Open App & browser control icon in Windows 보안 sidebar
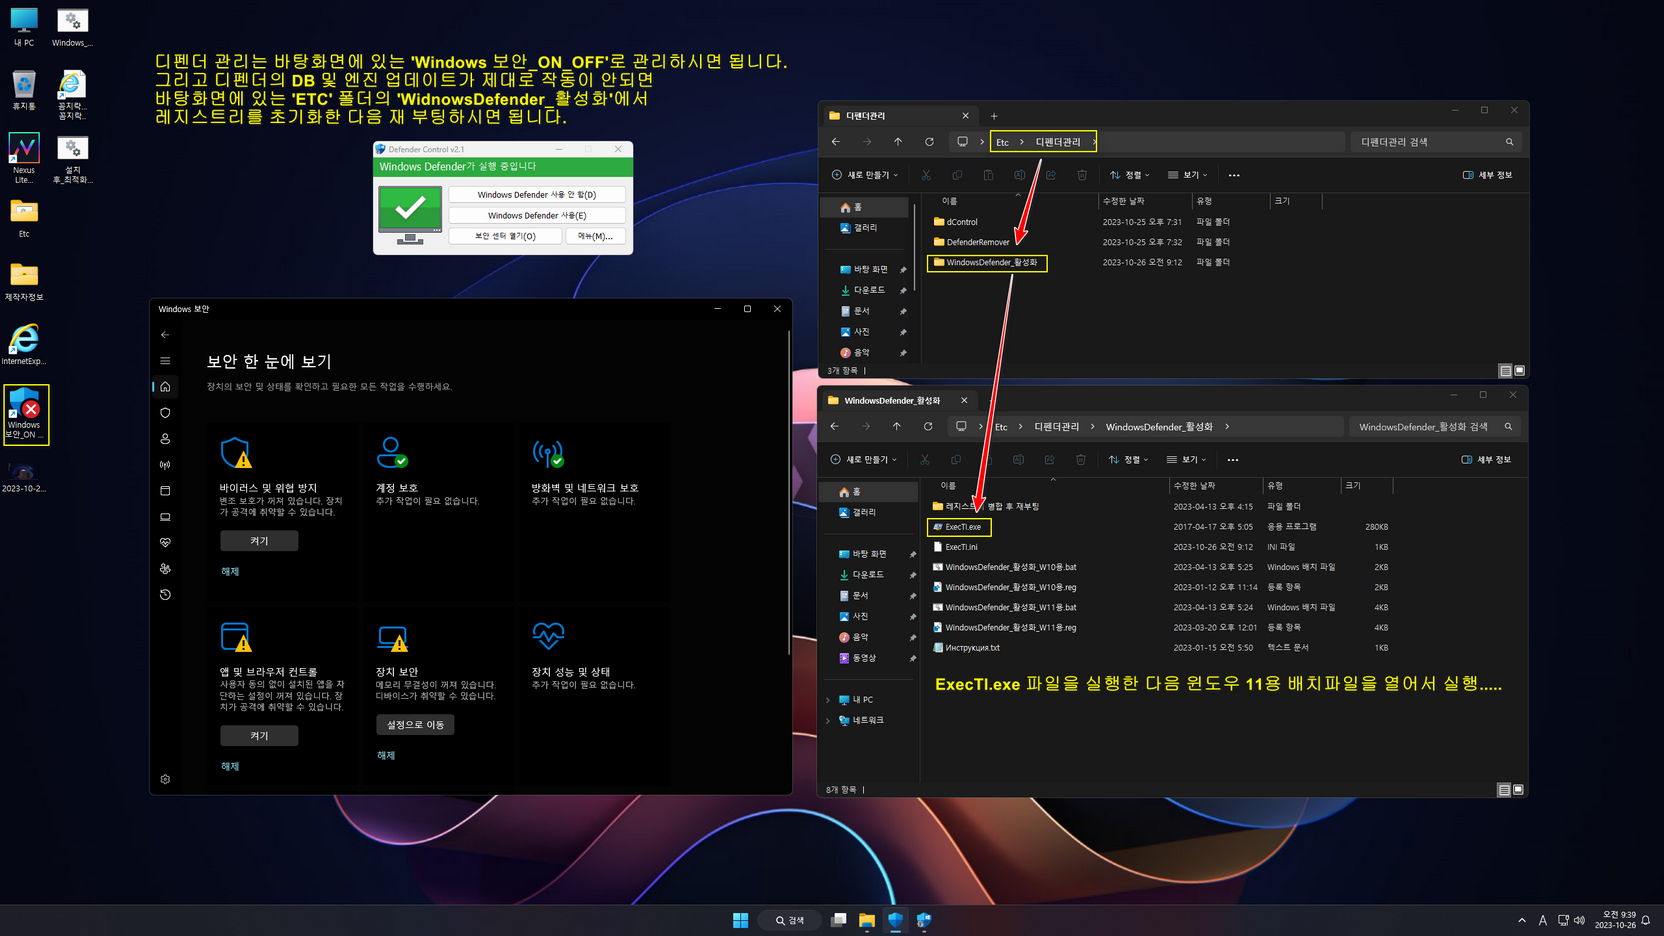The width and height of the screenshot is (1664, 936). pyautogui.click(x=165, y=491)
